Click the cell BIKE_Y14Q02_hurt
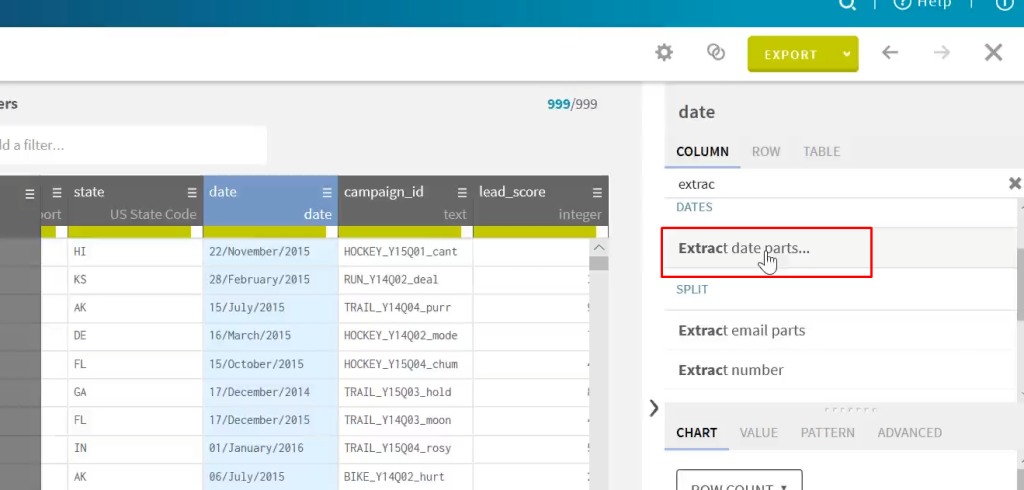Screen dimensions: 1024x490 point(406,476)
